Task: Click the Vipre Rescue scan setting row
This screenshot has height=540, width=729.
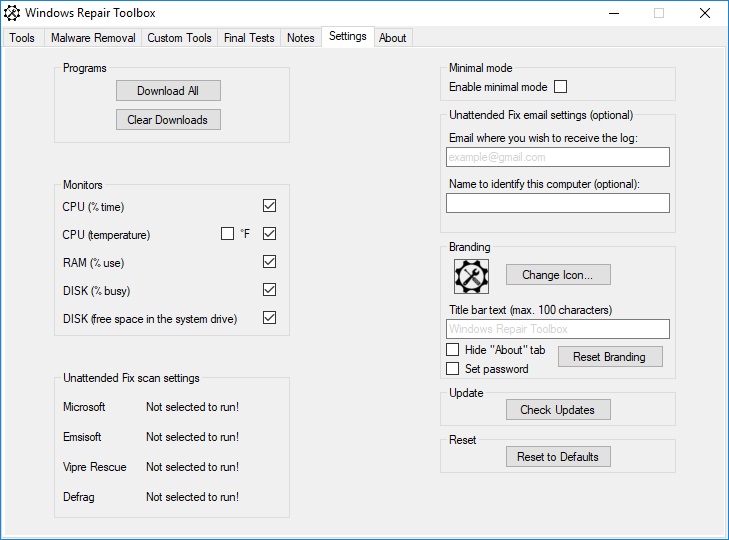Action: pyautogui.click(x=151, y=467)
